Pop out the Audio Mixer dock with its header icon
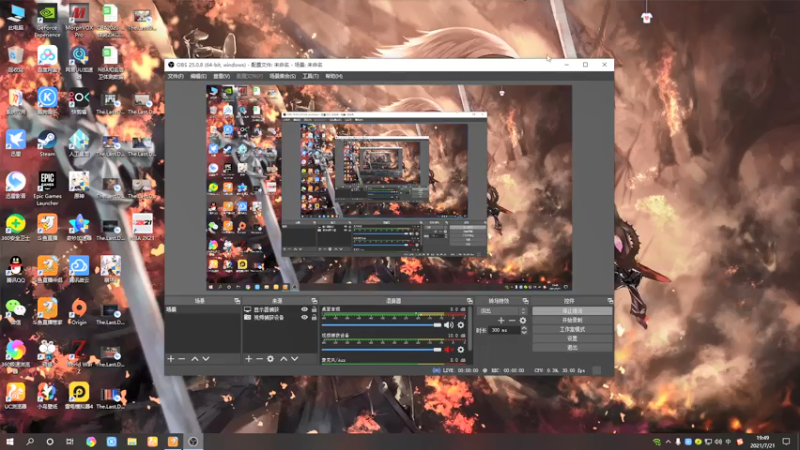 (x=469, y=301)
